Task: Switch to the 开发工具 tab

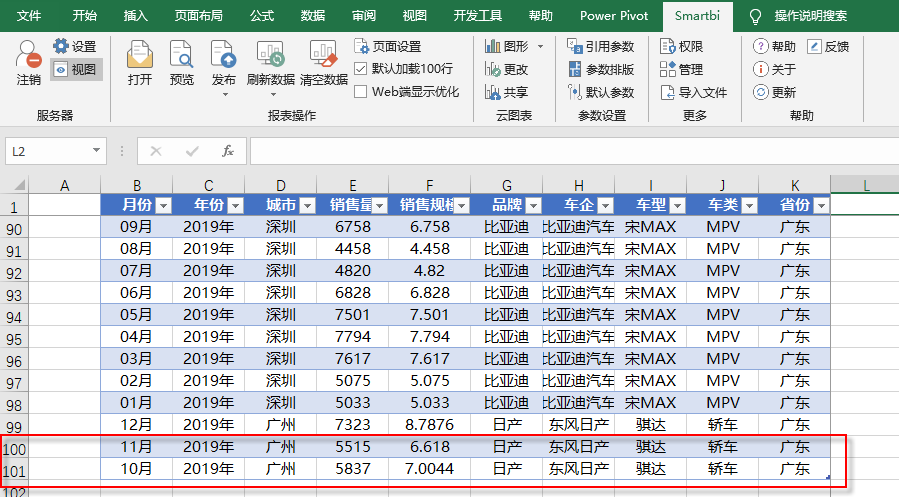Action: click(478, 15)
